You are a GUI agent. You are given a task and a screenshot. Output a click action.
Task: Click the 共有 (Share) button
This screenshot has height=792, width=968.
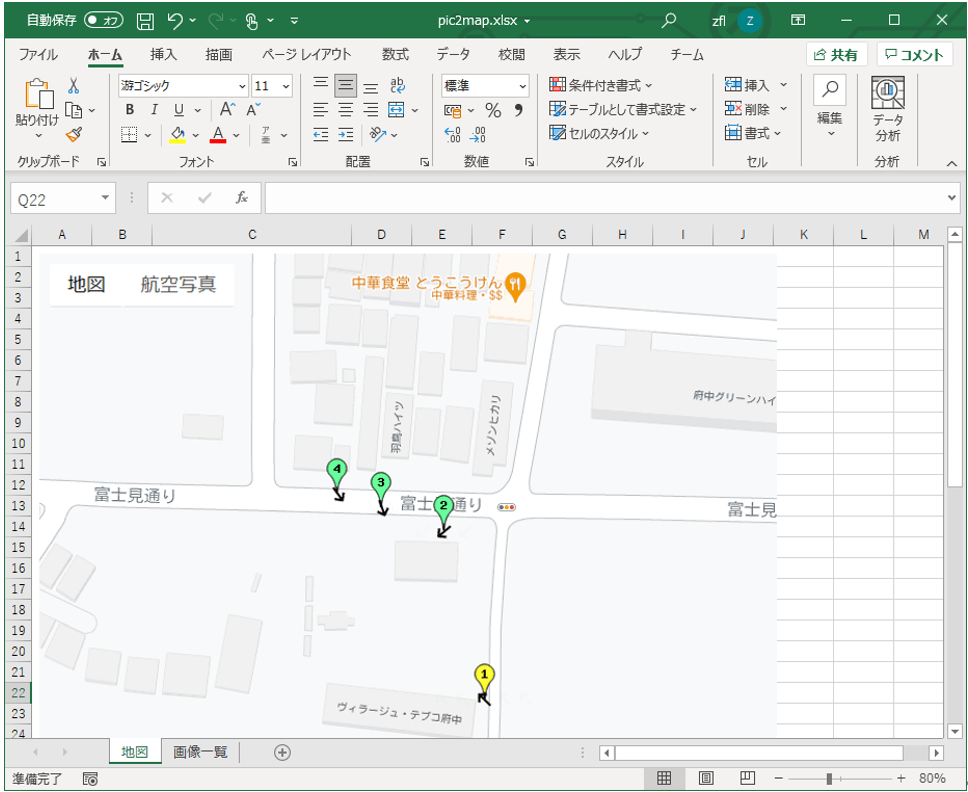point(836,55)
